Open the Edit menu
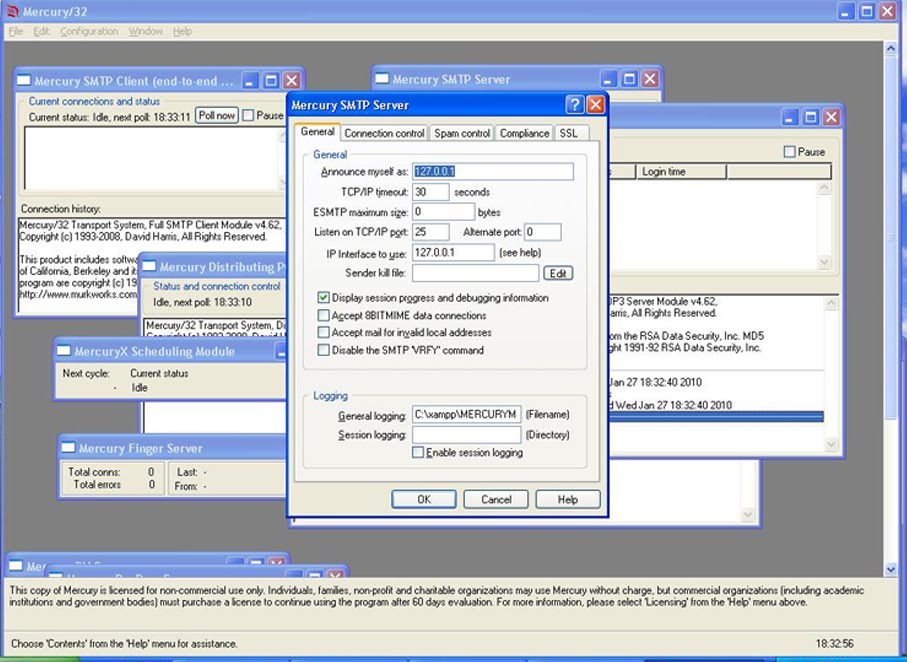Viewport: 907px width, 662px height. [41, 31]
